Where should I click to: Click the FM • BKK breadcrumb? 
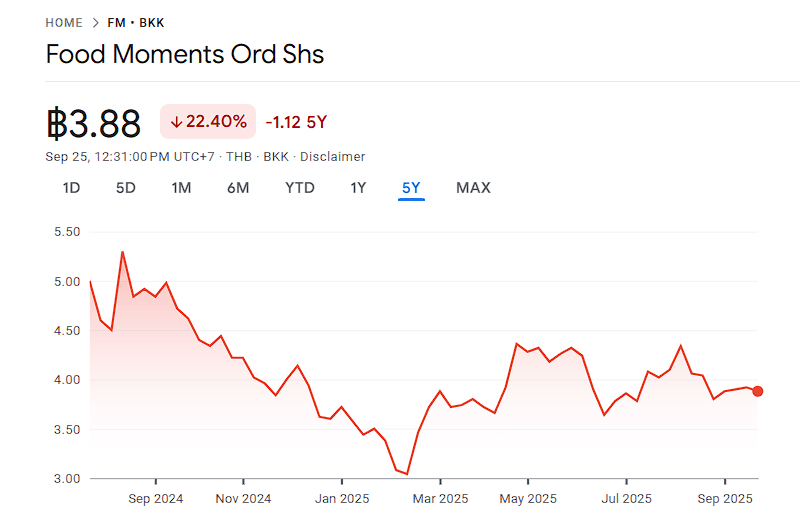point(136,22)
